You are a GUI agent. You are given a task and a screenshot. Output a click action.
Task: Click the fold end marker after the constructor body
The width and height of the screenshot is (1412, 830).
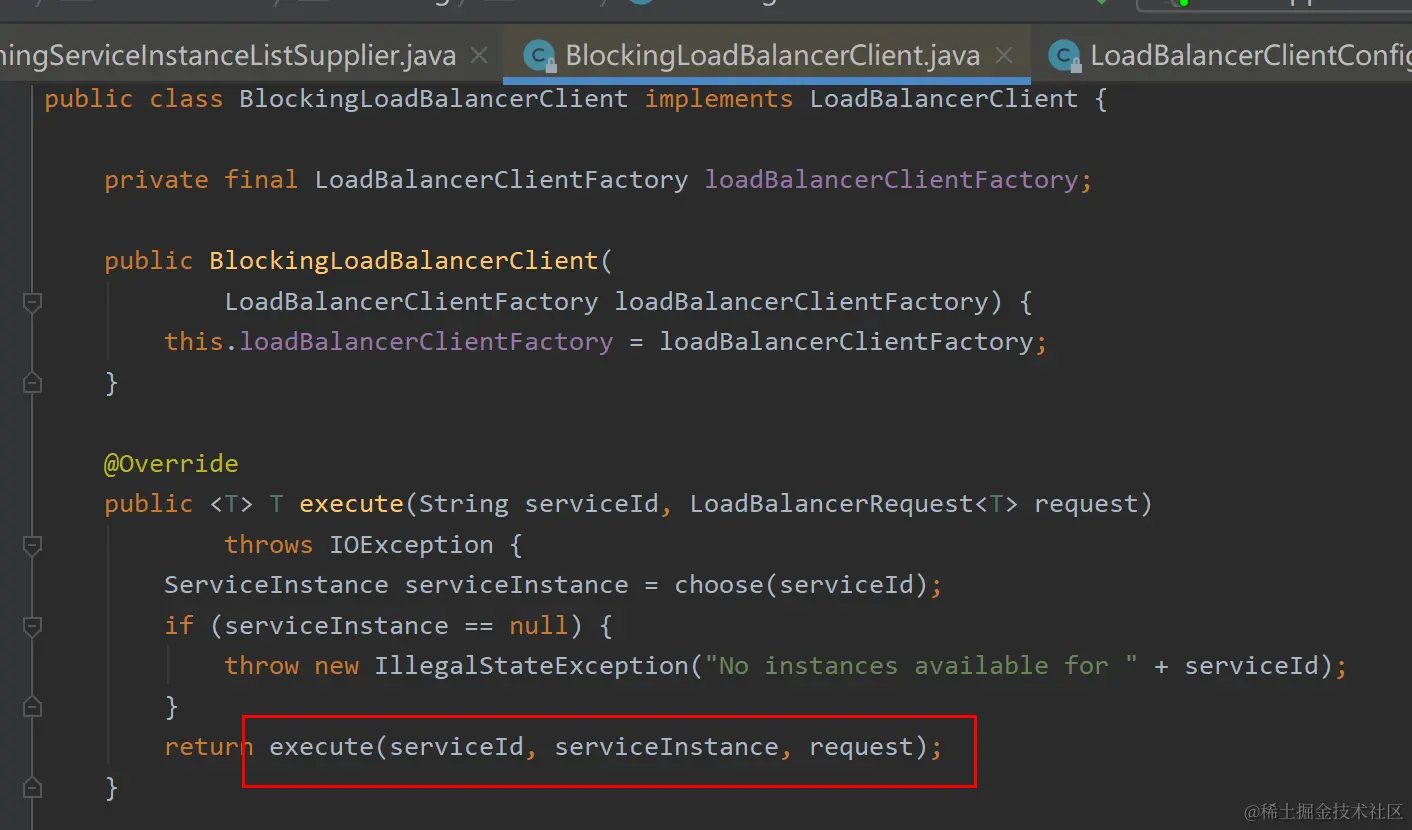click(32, 382)
